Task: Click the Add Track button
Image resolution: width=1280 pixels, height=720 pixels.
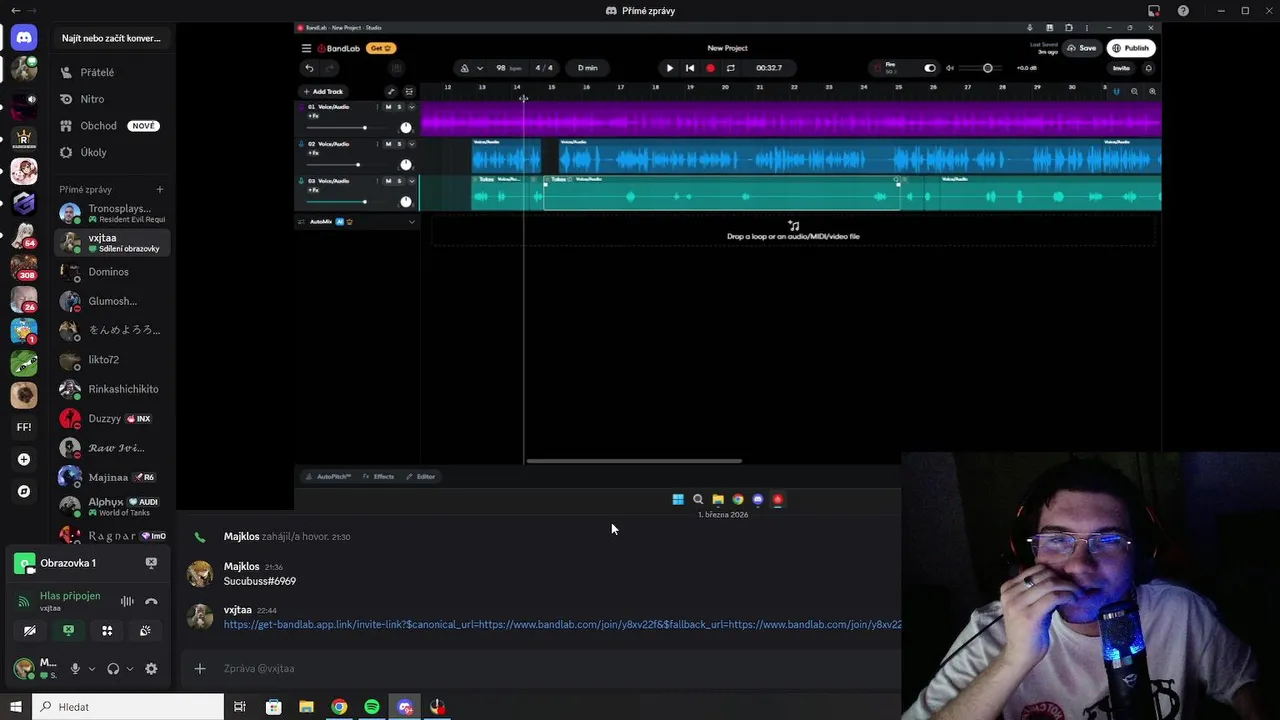Action: 322,91
